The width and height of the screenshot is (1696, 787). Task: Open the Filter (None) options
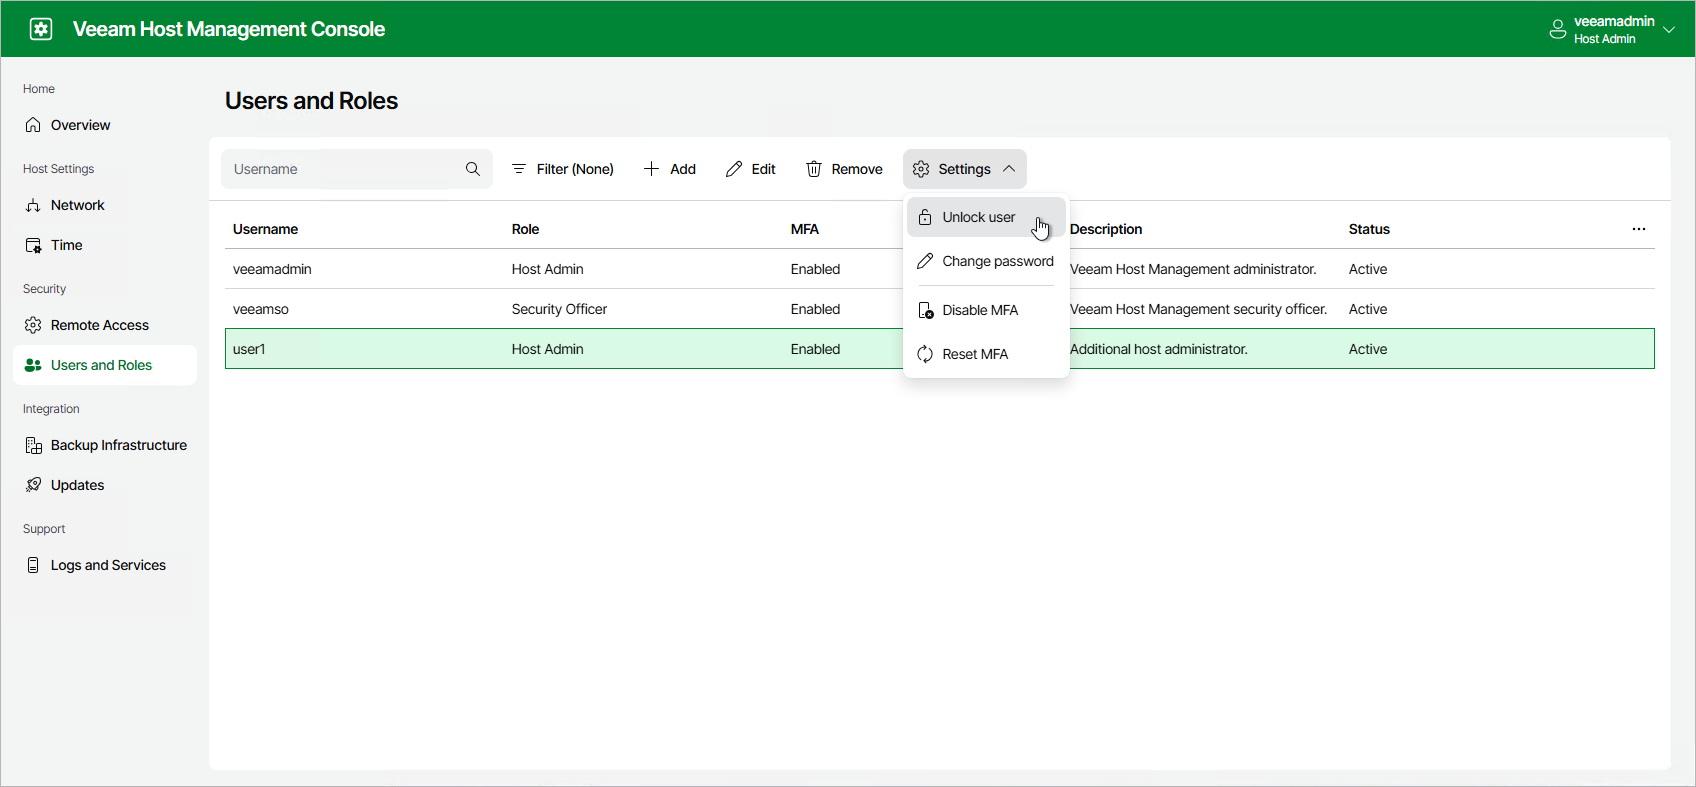[x=562, y=169]
